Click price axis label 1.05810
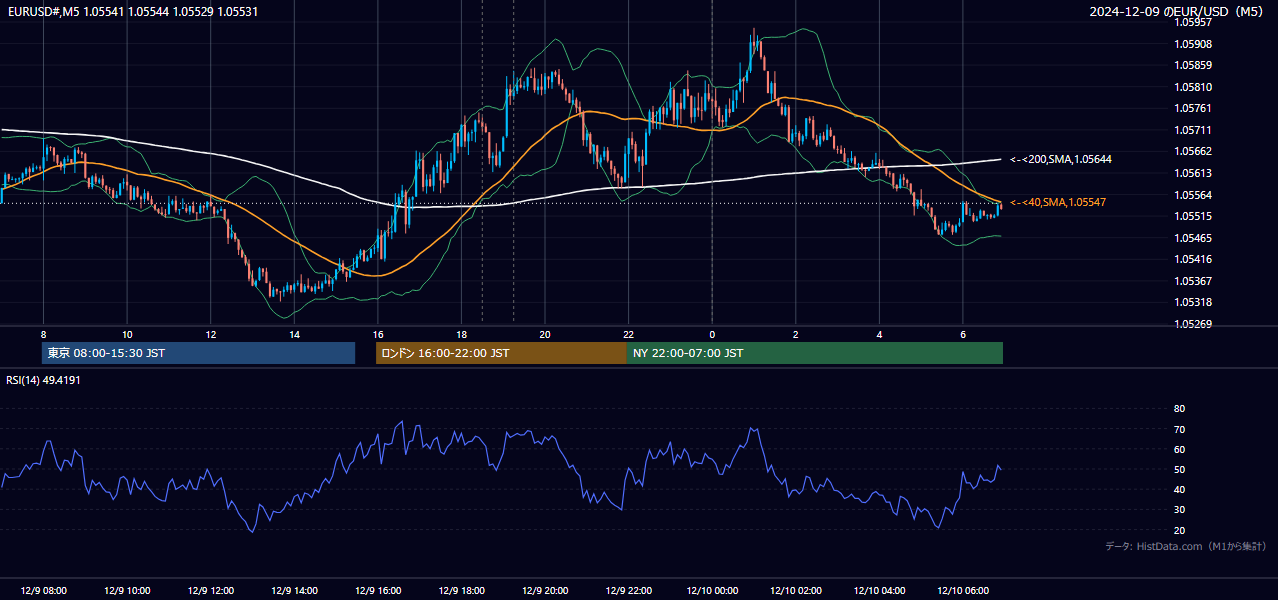1278x600 pixels. 1193,87
